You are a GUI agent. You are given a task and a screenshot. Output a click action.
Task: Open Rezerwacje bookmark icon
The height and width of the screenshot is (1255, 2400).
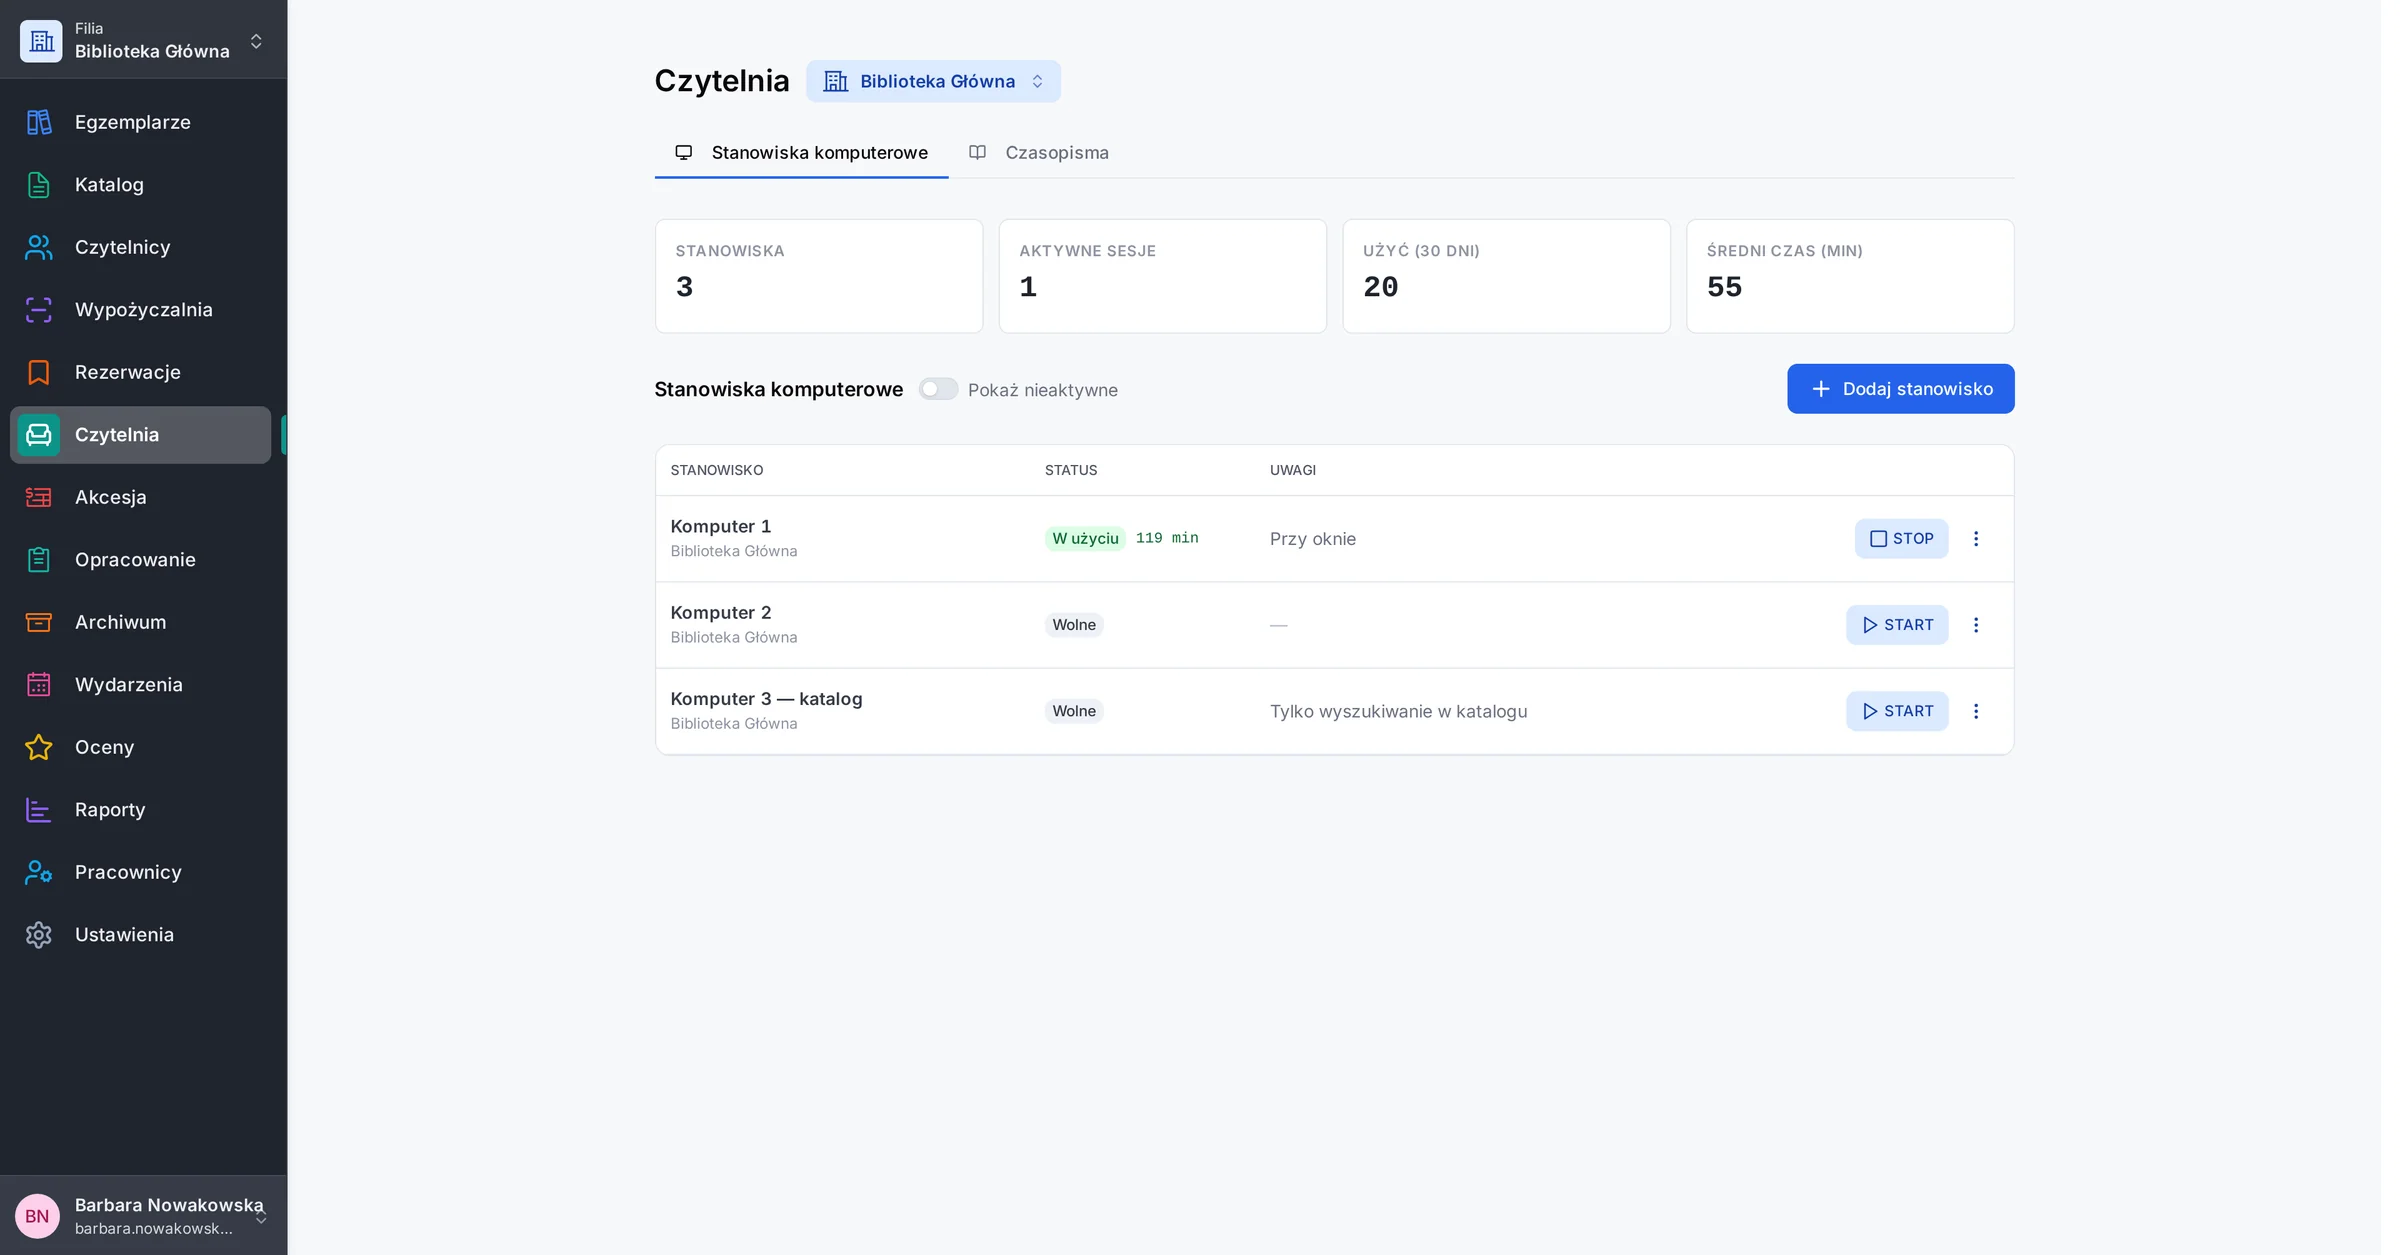(x=38, y=372)
